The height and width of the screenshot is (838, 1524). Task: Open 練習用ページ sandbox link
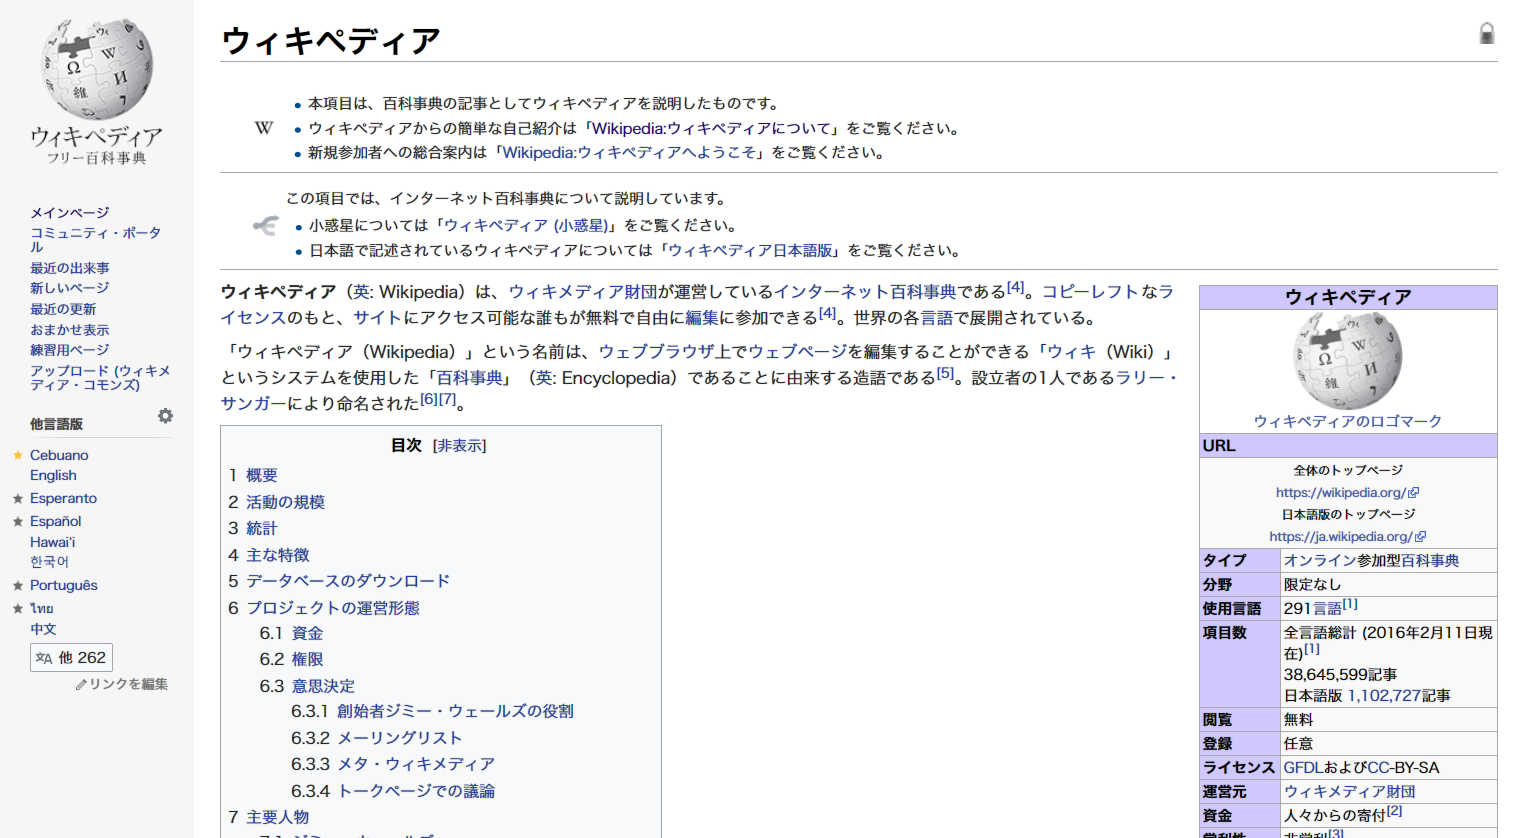click(x=69, y=350)
